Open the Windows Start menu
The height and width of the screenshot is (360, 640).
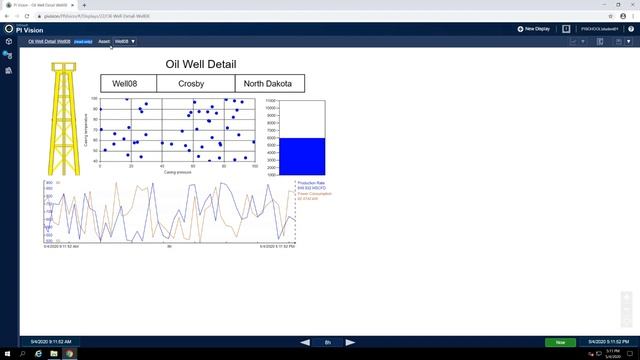click(7, 353)
